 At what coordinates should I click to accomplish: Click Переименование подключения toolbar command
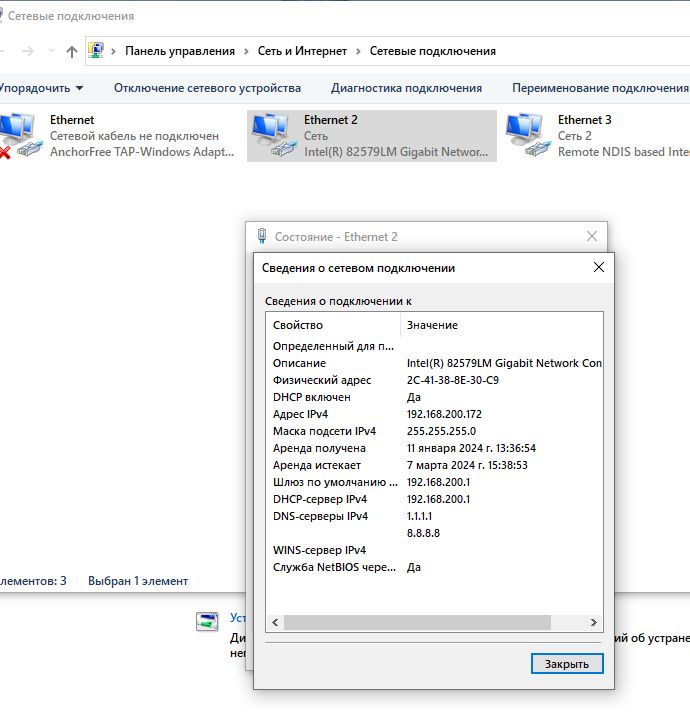(598, 88)
